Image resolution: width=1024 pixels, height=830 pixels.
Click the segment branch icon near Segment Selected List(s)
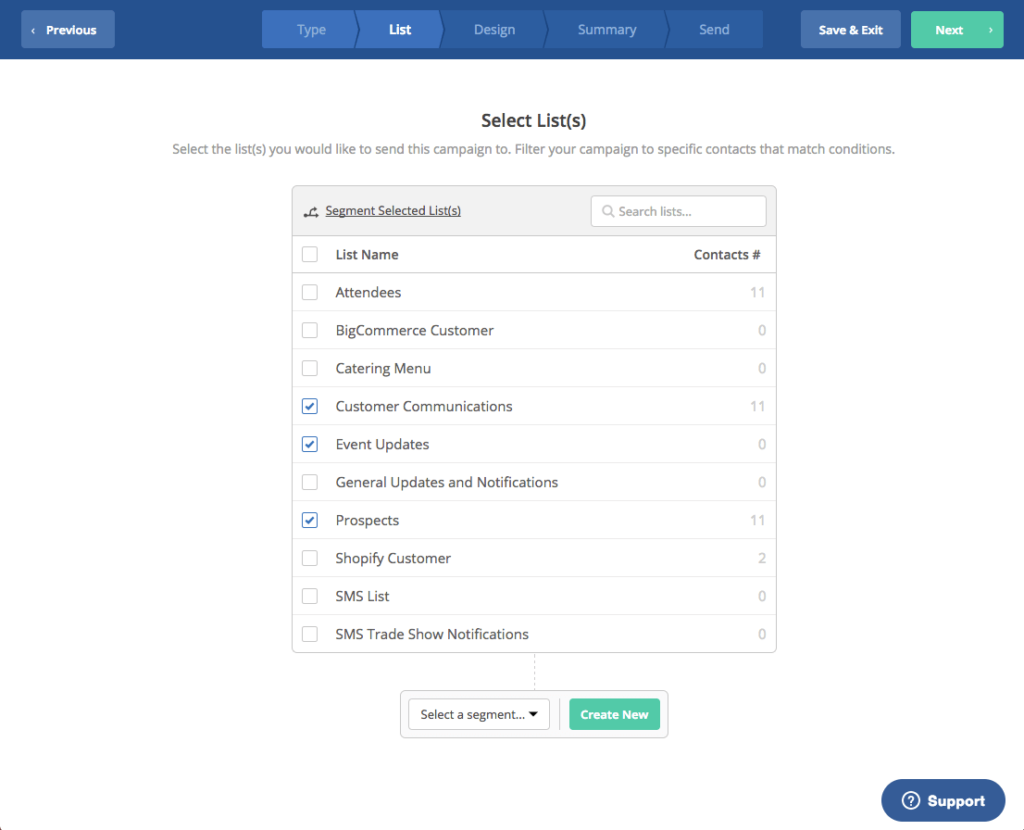click(x=311, y=210)
